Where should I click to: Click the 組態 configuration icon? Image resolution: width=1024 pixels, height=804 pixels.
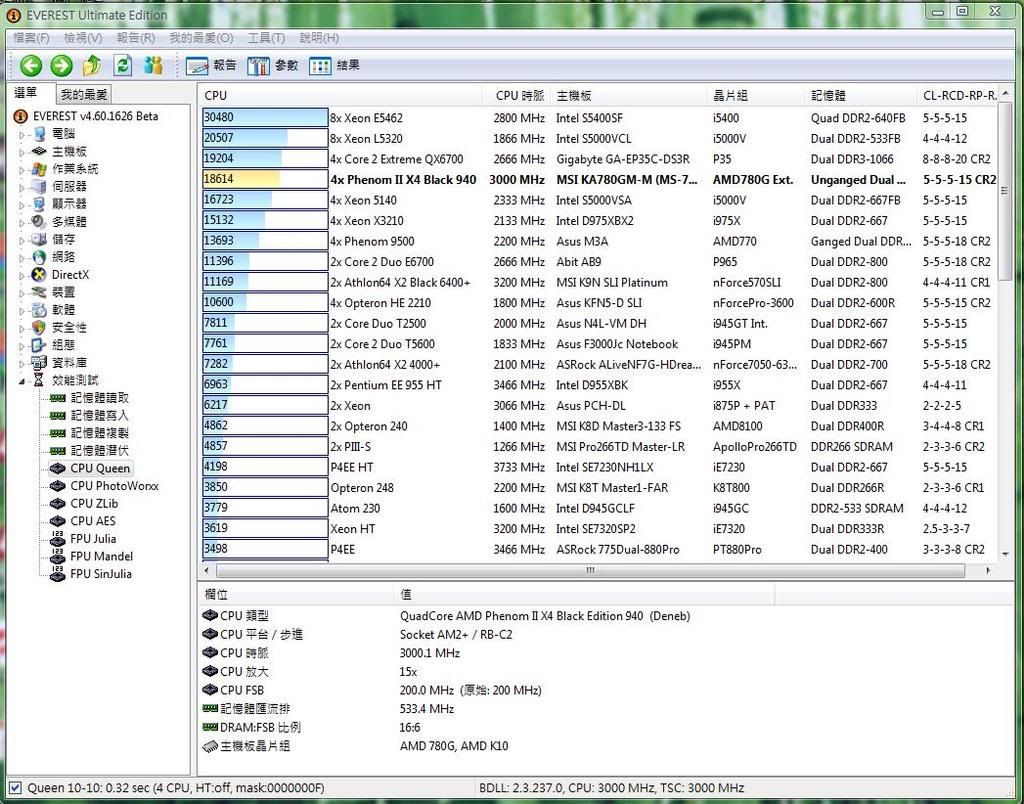point(39,346)
